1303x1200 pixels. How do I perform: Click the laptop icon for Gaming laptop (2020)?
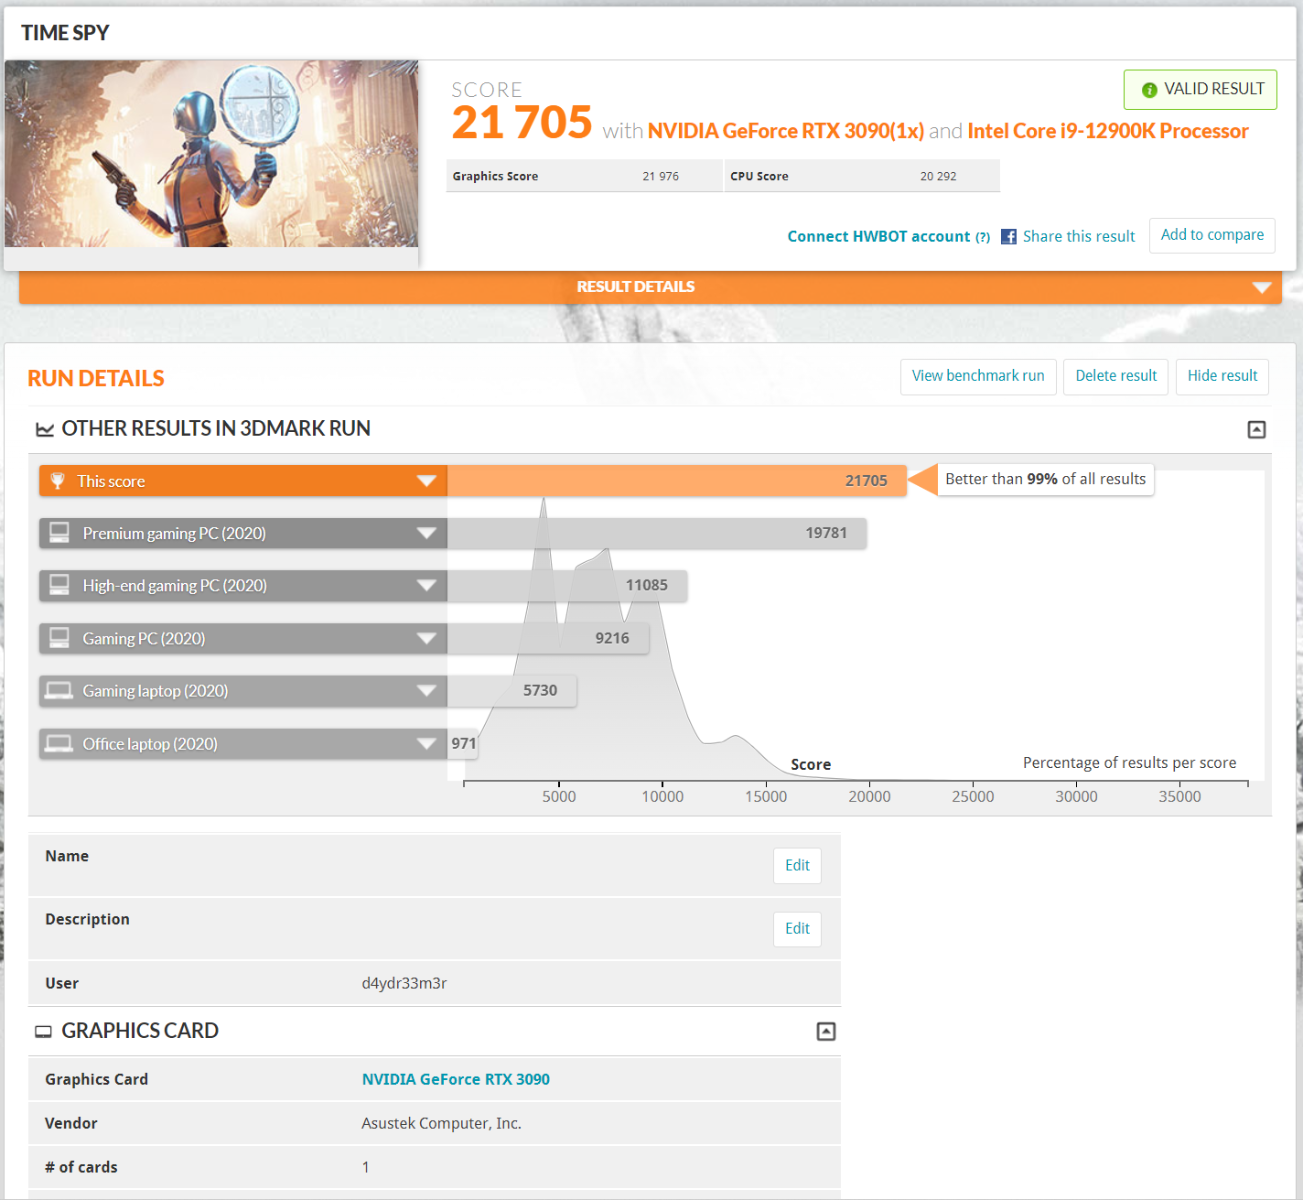click(59, 690)
